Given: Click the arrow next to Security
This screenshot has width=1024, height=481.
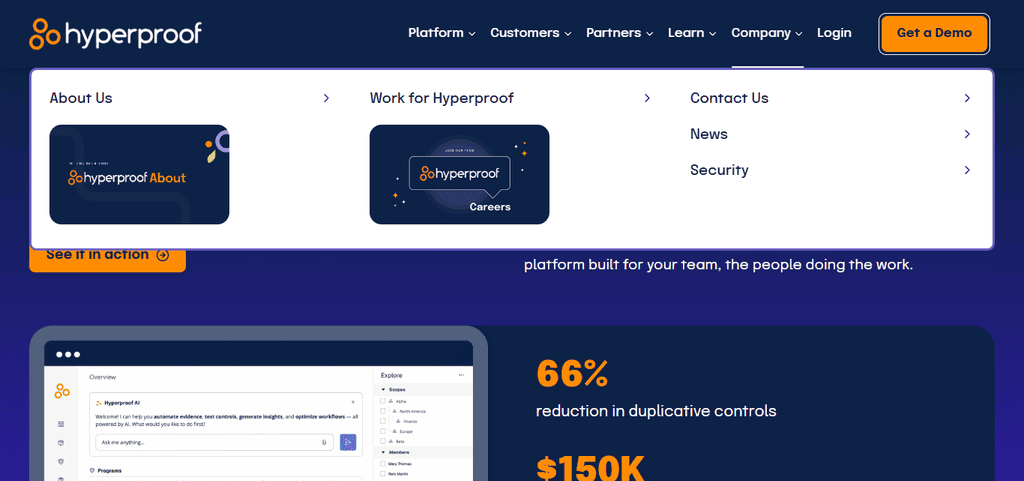Looking at the screenshot, I should pos(967,170).
